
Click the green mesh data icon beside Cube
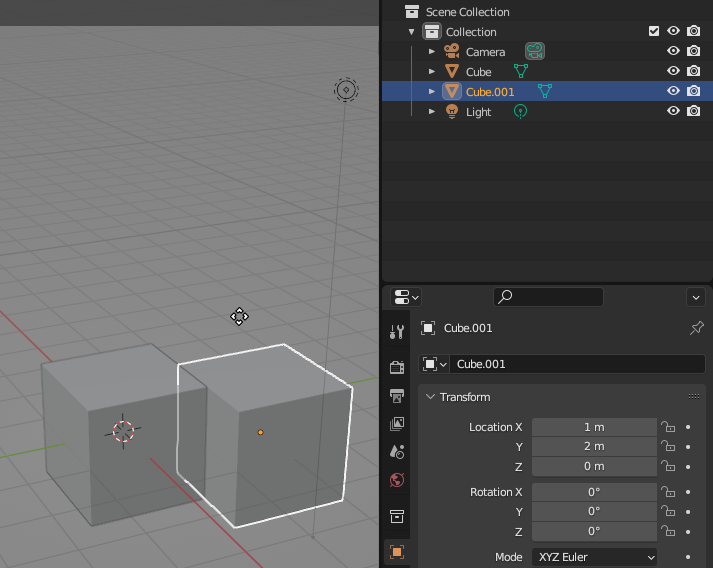click(521, 71)
